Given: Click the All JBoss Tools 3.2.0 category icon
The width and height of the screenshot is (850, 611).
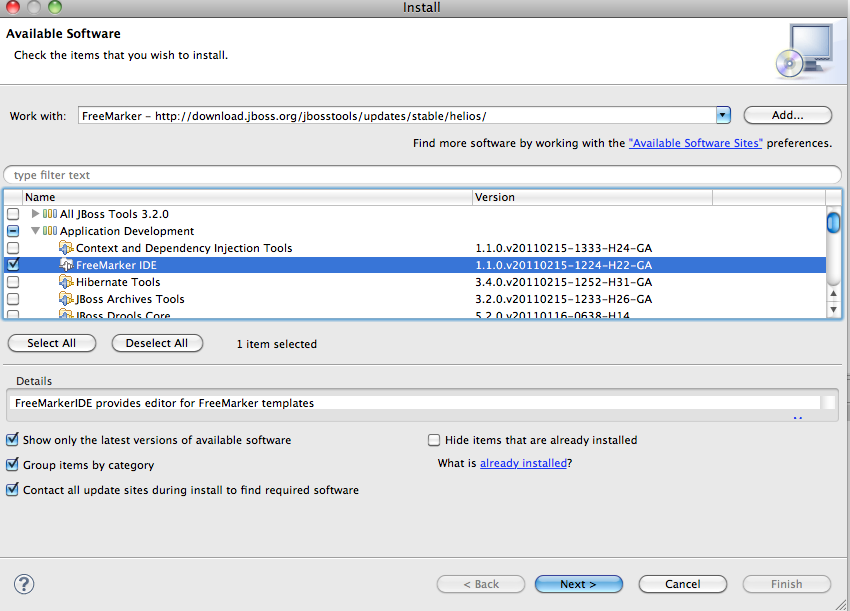Looking at the screenshot, I should [x=50, y=214].
